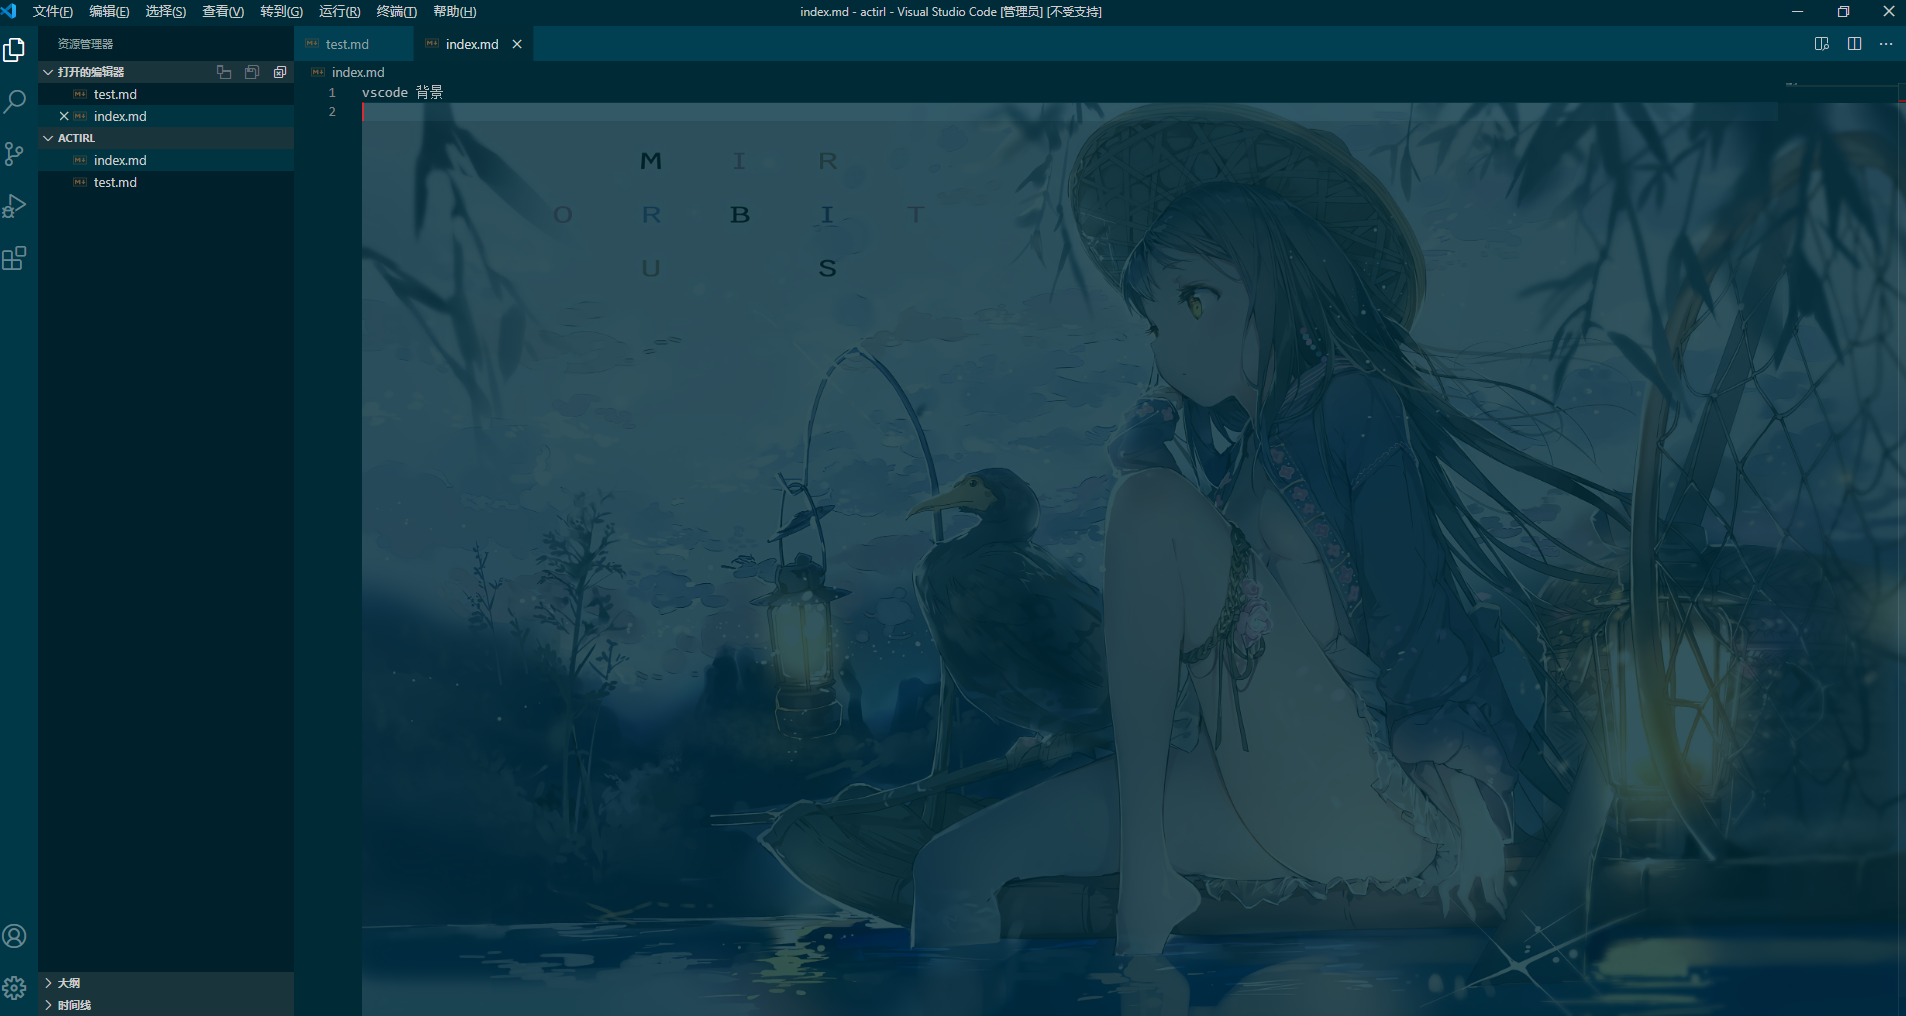Open the Extensions view
The image size is (1906, 1016).
pyautogui.click(x=14, y=258)
